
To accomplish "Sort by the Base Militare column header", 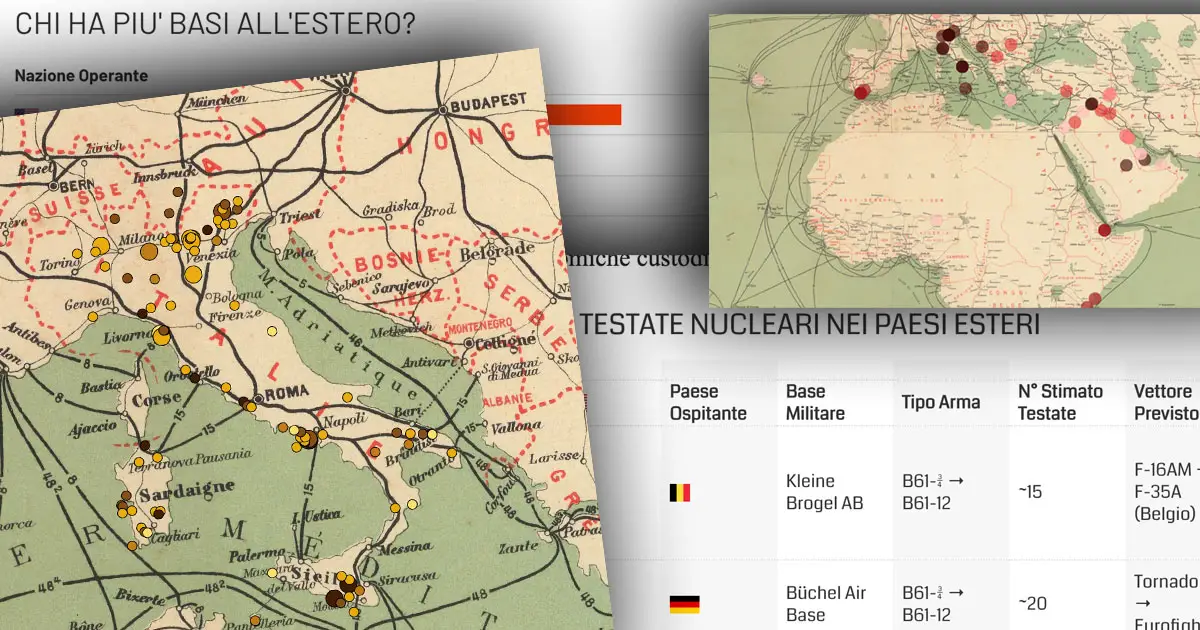I will 815,402.
